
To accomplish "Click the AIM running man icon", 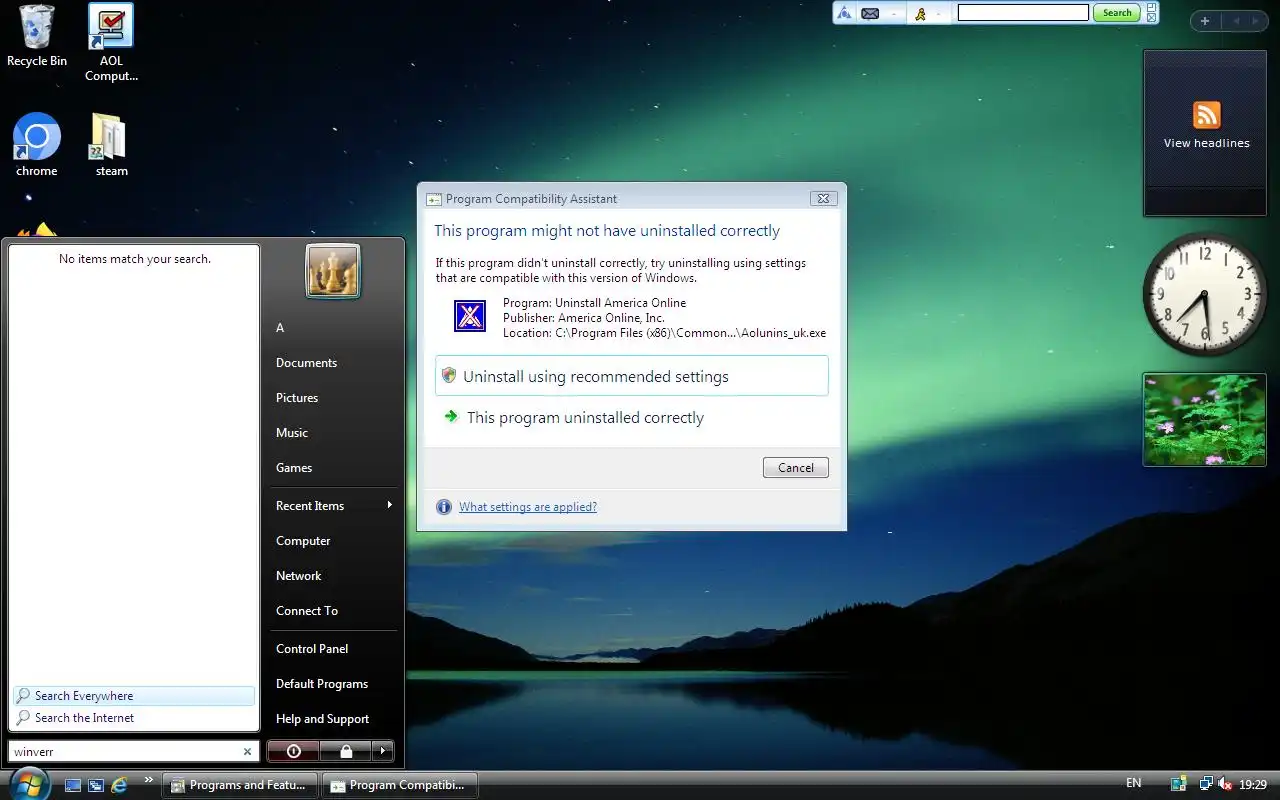I will click(920, 13).
